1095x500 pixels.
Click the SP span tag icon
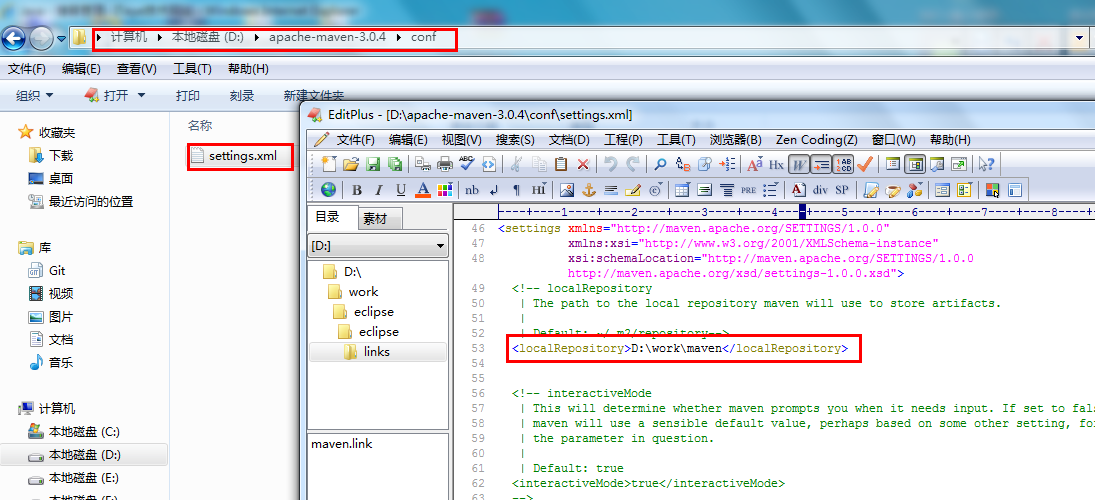coord(842,190)
